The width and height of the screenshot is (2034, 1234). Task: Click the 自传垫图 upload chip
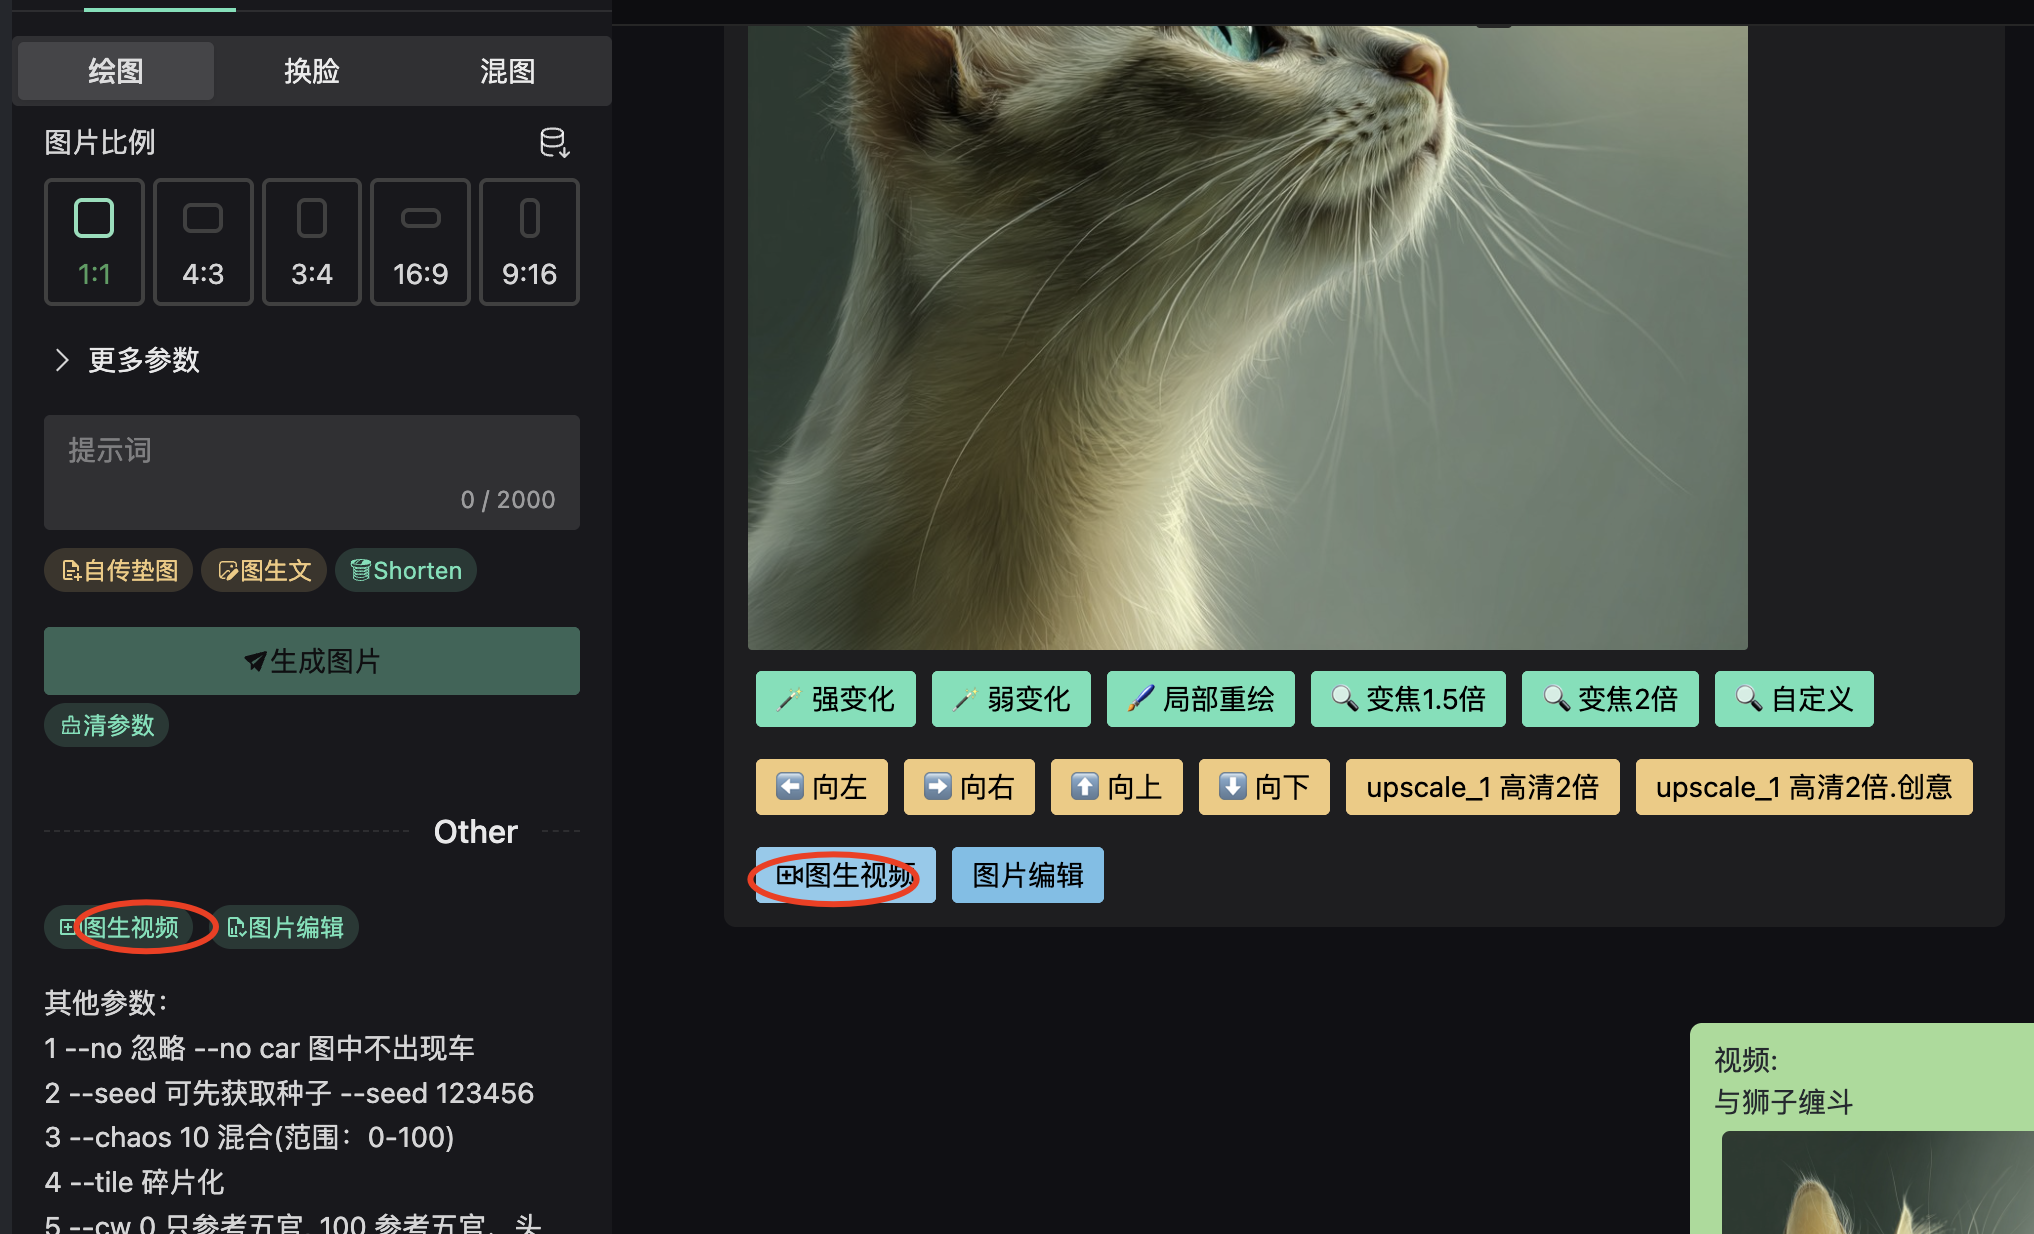[x=119, y=570]
